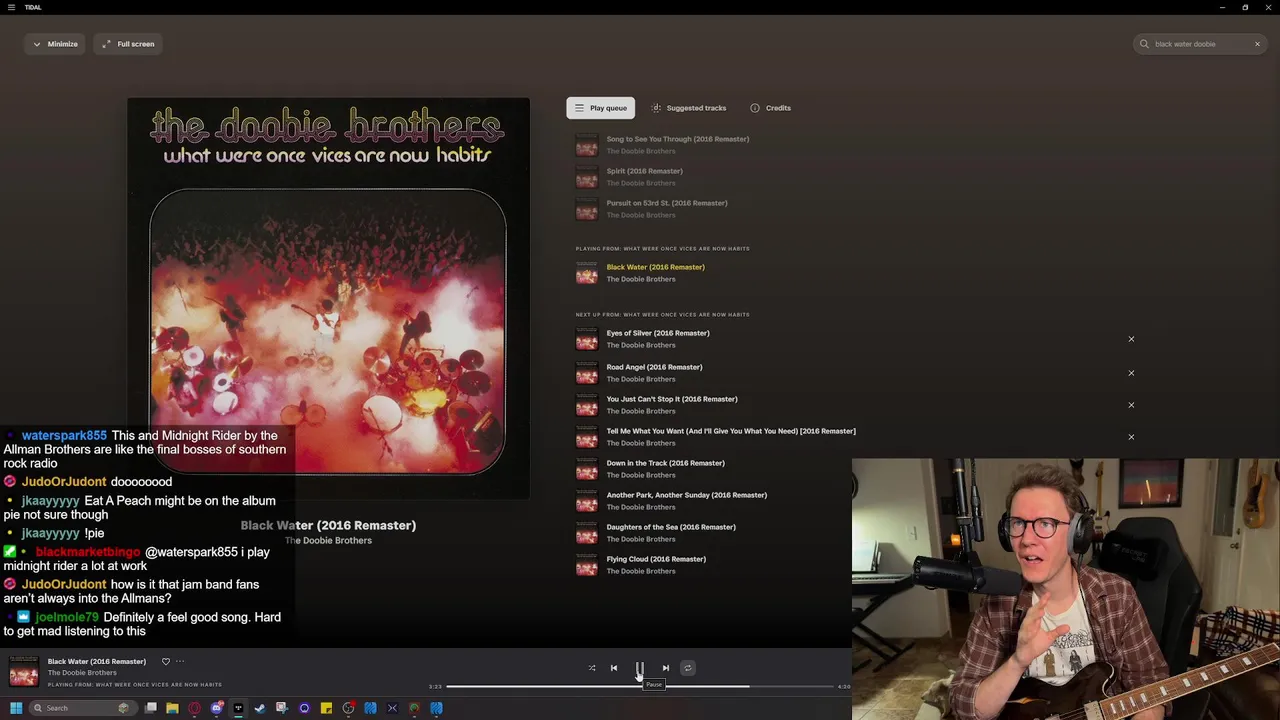Play Eyes of Silver (2016 Remaster)

click(657, 333)
